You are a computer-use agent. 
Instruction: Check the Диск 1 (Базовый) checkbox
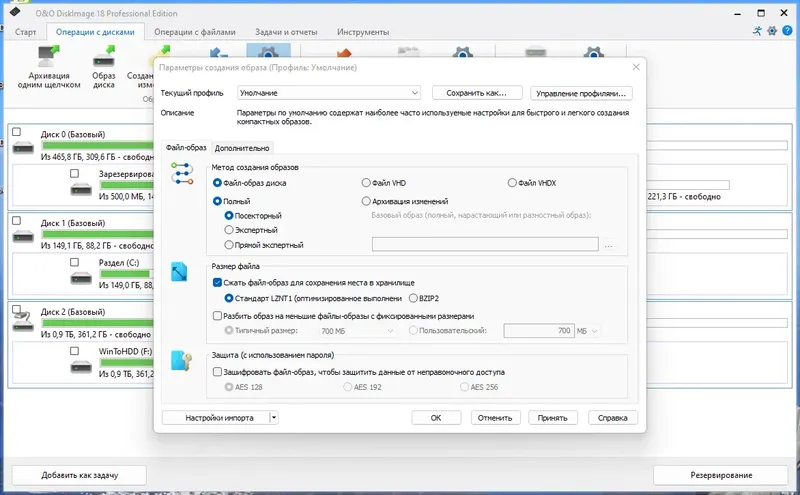[x=16, y=220]
